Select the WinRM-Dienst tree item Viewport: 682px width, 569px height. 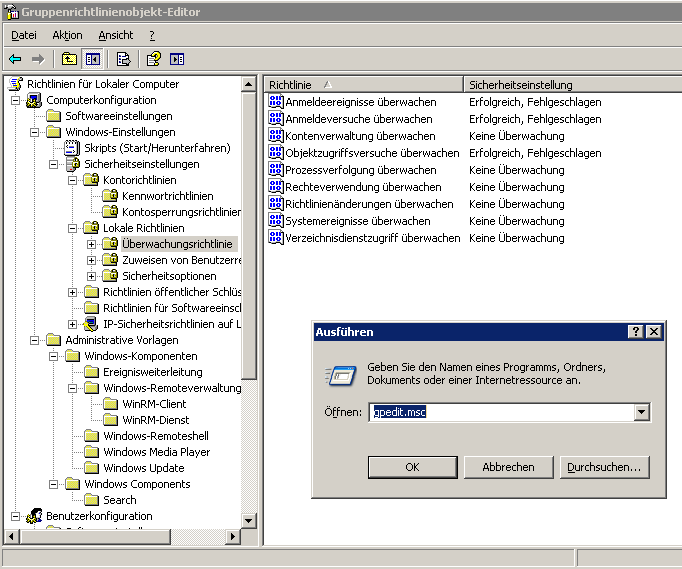156,420
